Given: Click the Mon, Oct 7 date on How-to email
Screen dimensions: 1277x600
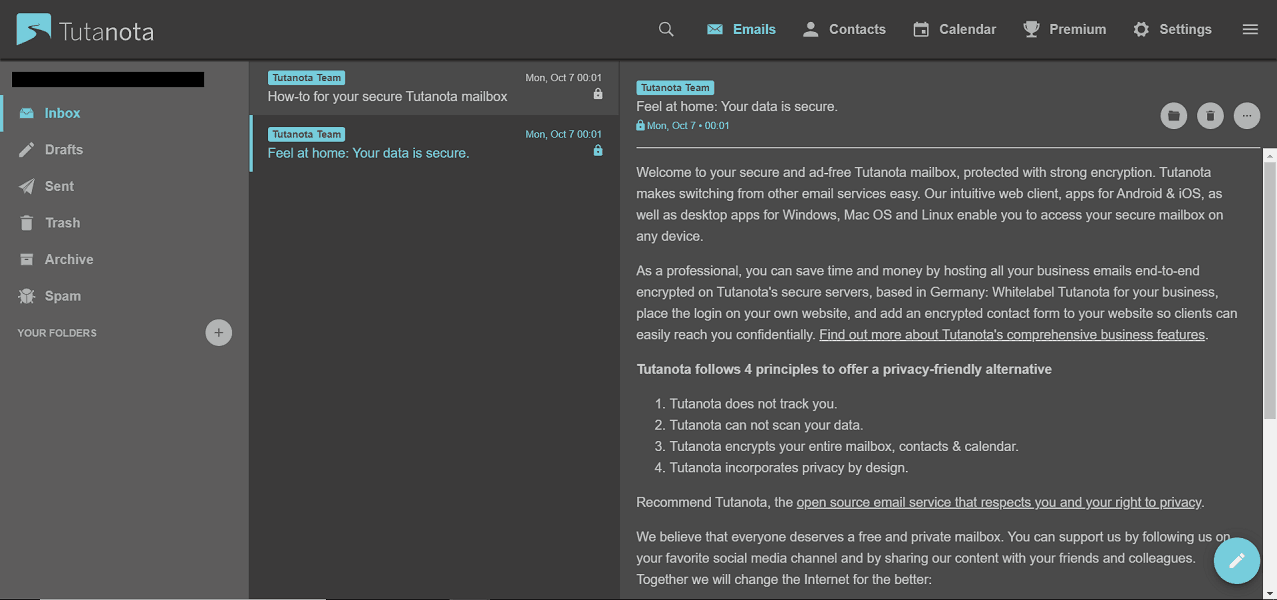Looking at the screenshot, I should [x=563, y=77].
